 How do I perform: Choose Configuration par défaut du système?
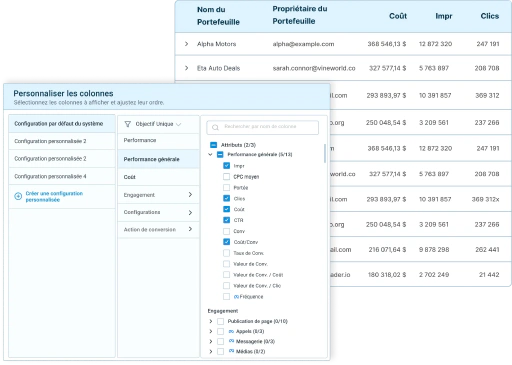coord(62,124)
